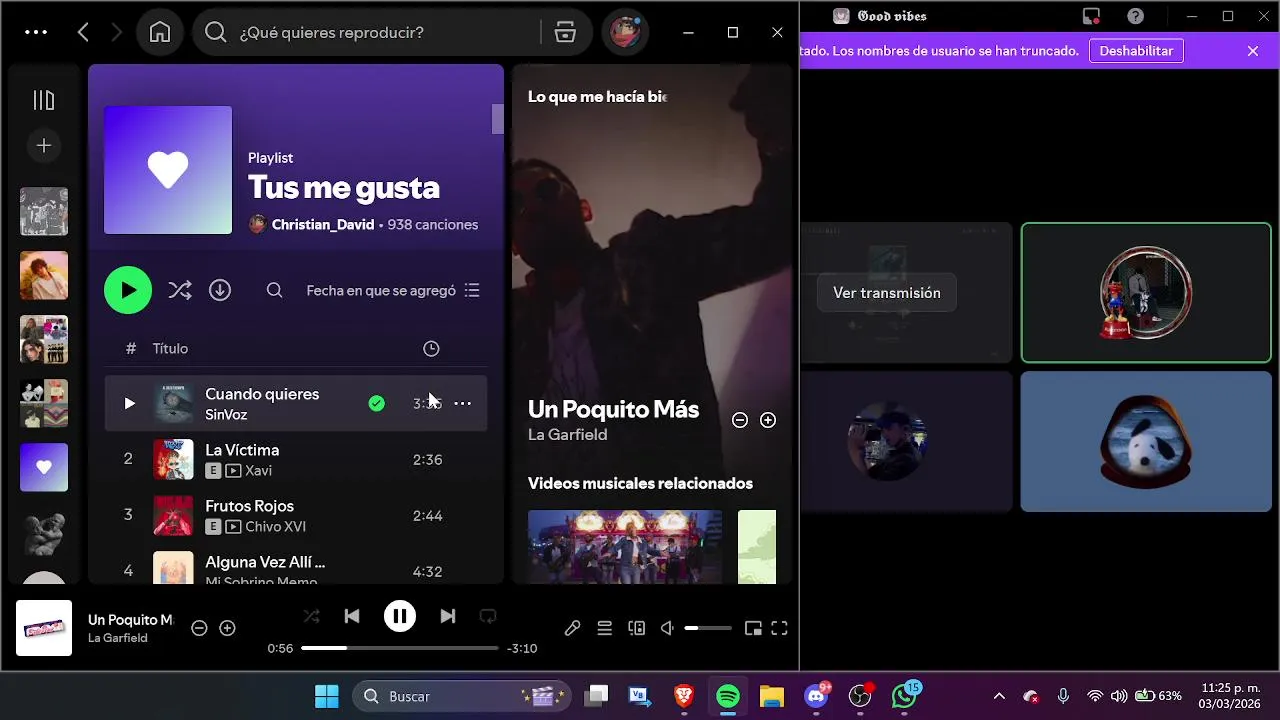Toggle the green liked checkmark on 'Cuando quieres'

tap(376, 403)
